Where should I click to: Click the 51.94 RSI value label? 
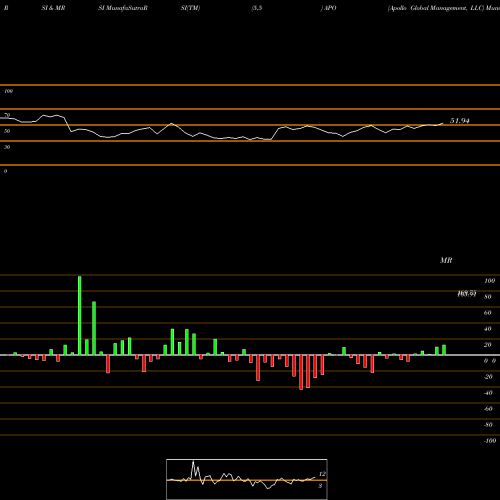click(460, 121)
